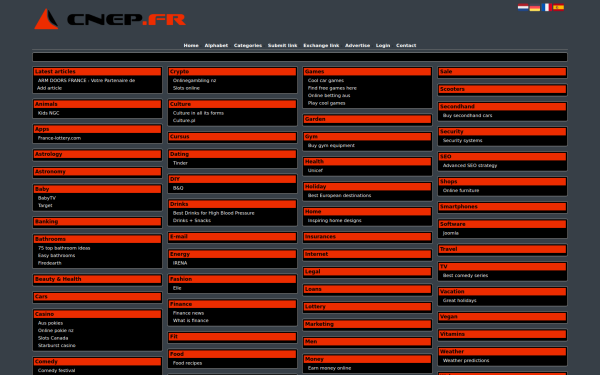Viewport: 600px width, 375px height.
Task: Open the Starburst casino link
Action: (57, 346)
